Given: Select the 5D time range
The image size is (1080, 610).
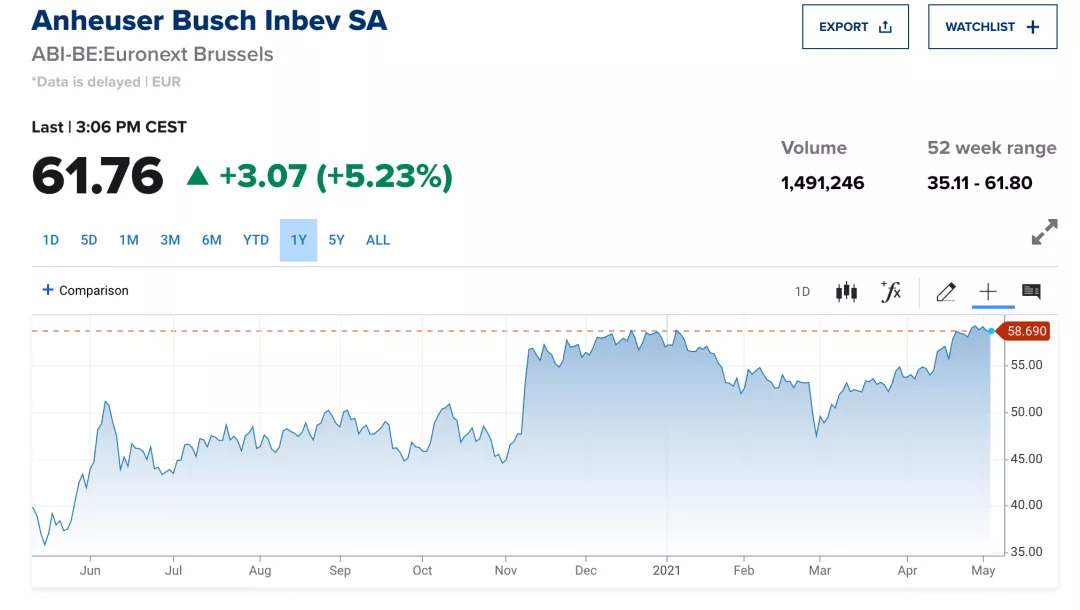Looking at the screenshot, I should click(89, 240).
